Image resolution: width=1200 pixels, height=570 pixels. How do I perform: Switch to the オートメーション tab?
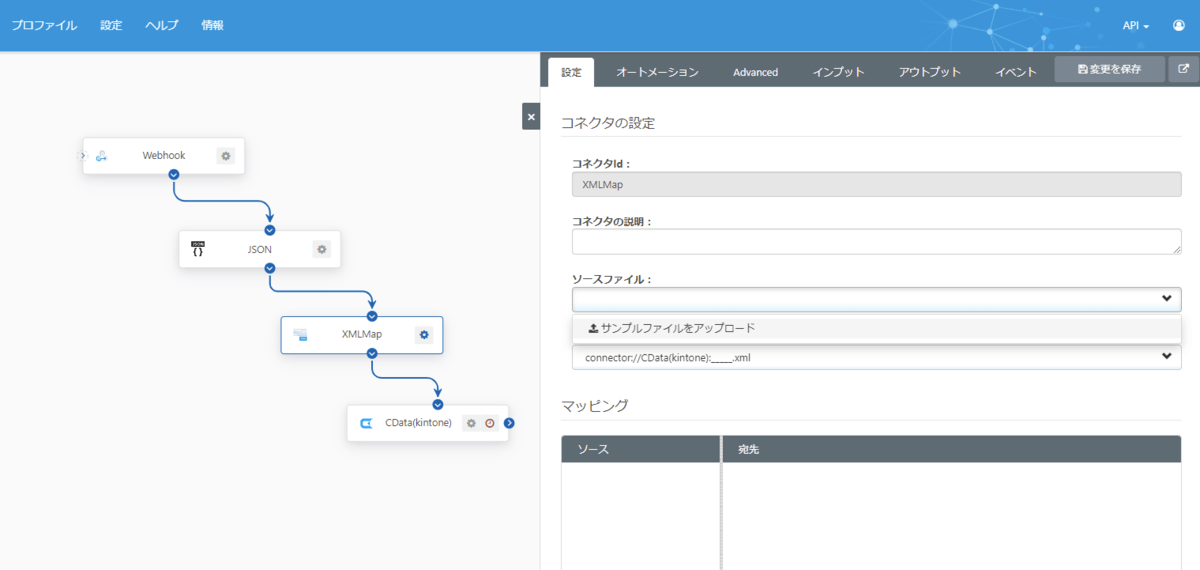pyautogui.click(x=657, y=72)
